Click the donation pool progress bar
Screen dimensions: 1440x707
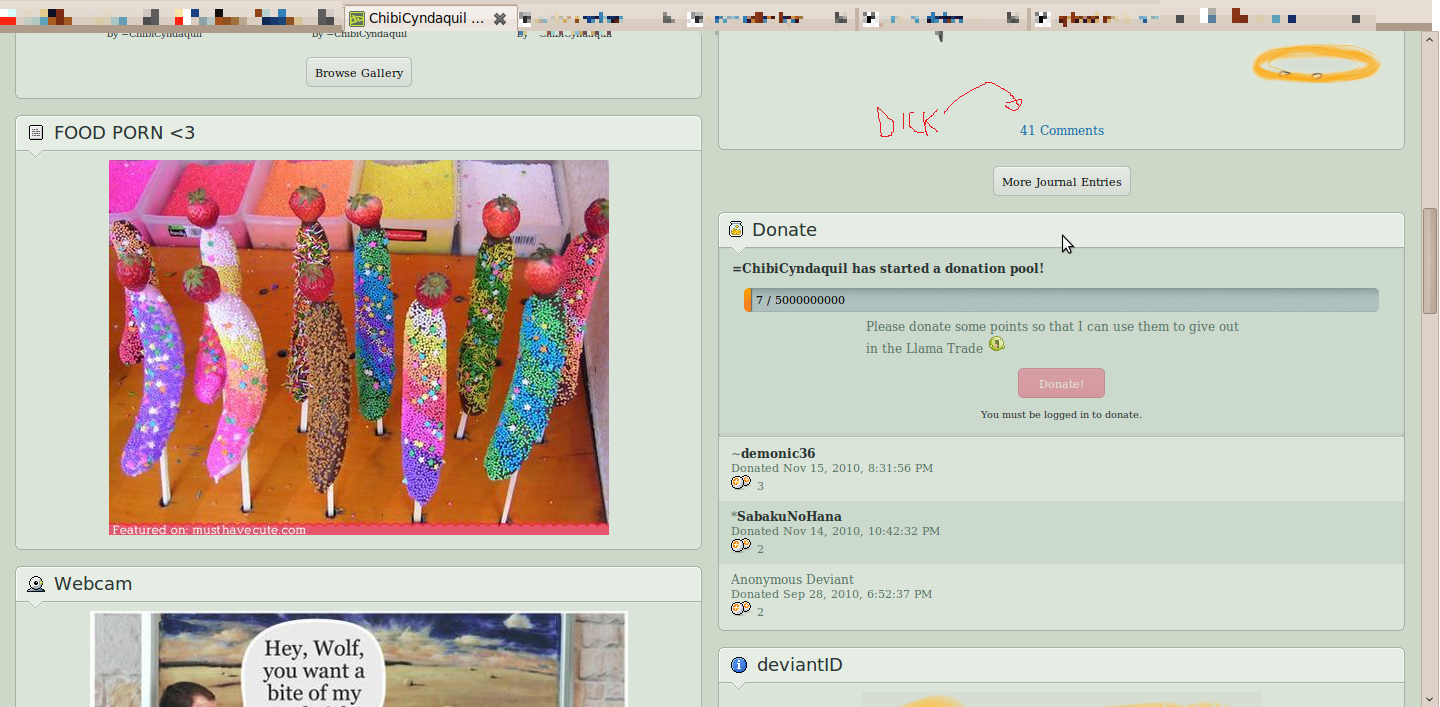1061,300
